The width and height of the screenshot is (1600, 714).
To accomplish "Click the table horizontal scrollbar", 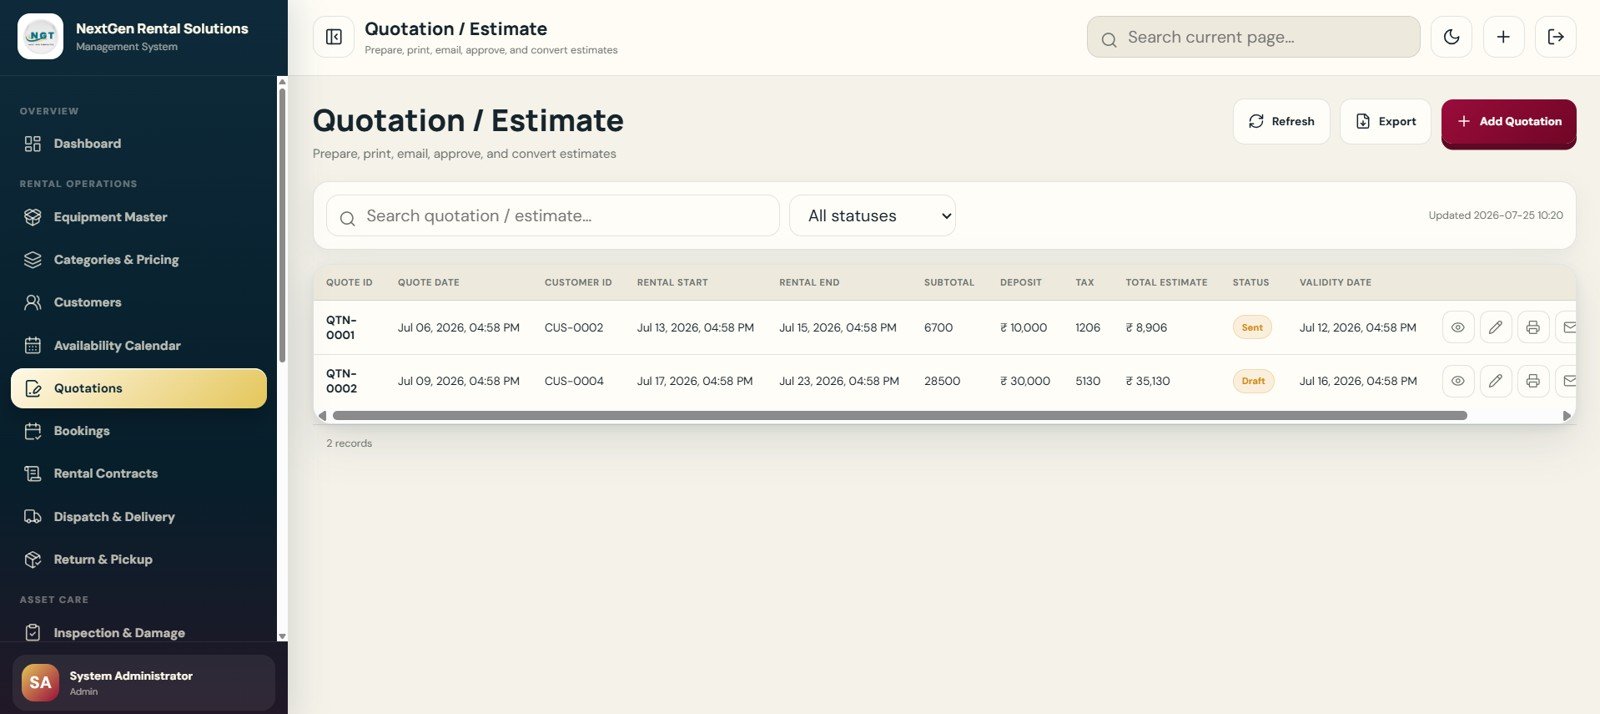I will (900, 415).
